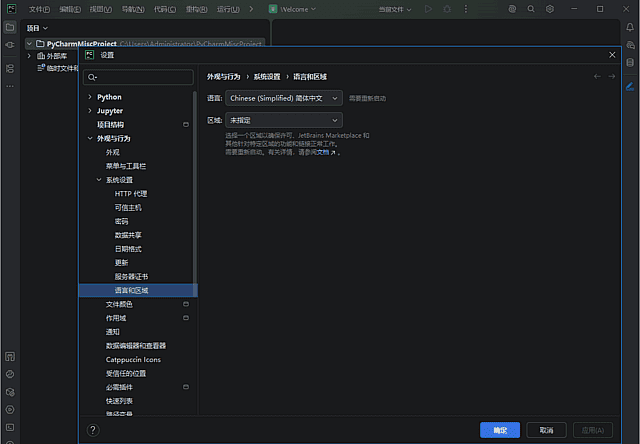Close the settings dialog with X
The width and height of the screenshot is (640, 444).
coord(612,55)
